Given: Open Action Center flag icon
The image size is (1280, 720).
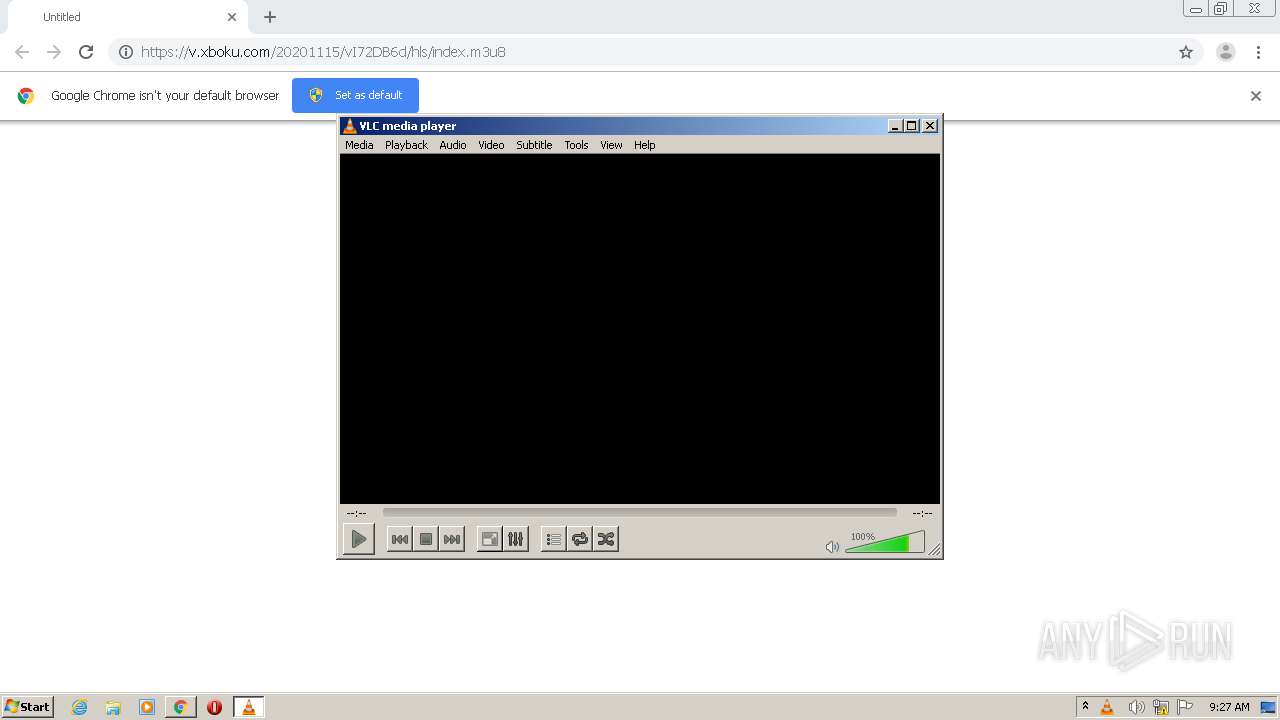Looking at the screenshot, I should click(1185, 707).
